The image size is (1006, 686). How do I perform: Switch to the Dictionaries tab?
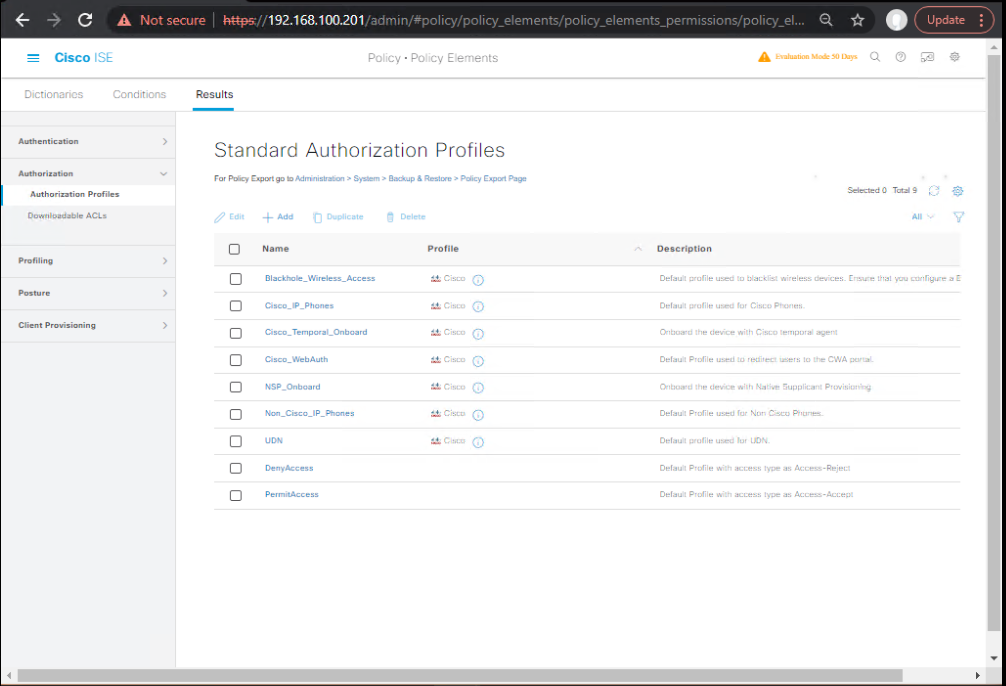[x=54, y=94]
